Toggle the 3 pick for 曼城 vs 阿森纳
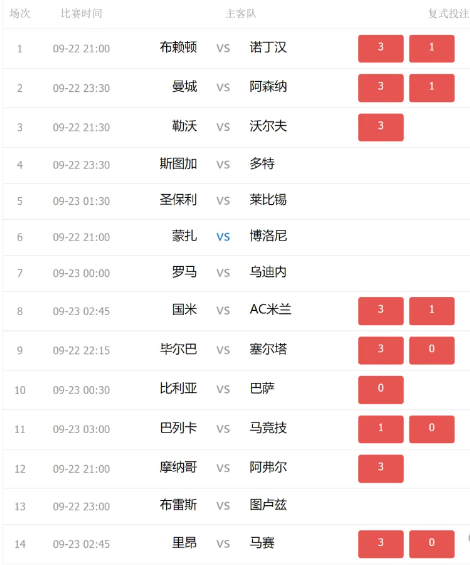Screen dimensions: 470x565 pos(381,88)
